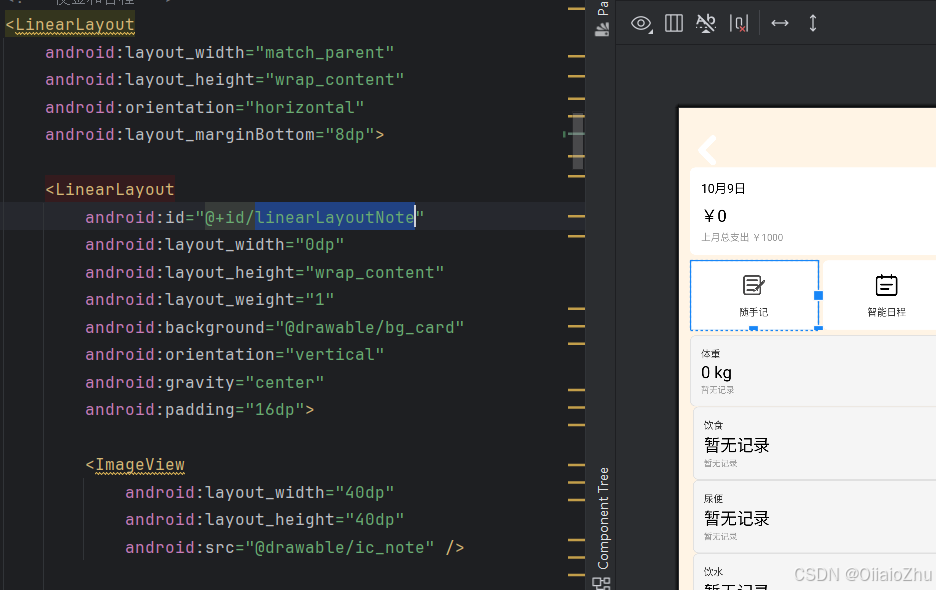This screenshot has width=936, height=590.
Task: Click the clear weights icon with red x
Action: 739,23
